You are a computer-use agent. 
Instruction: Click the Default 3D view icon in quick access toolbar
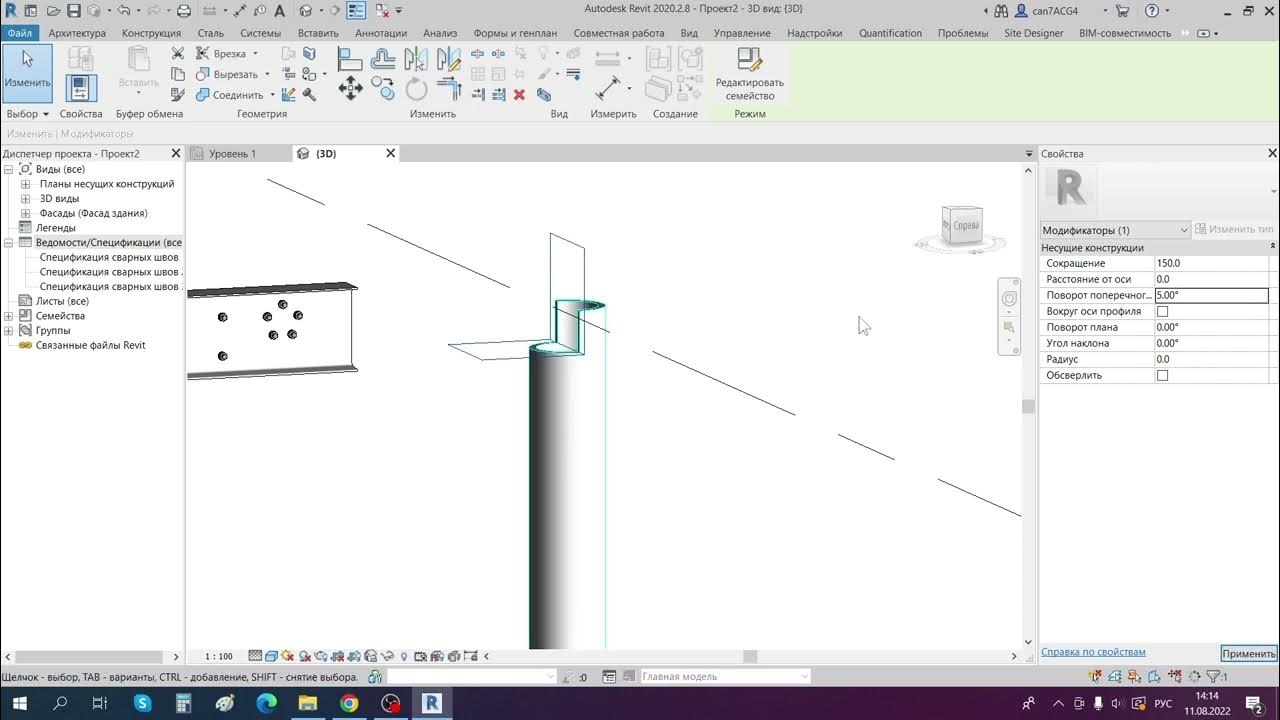point(306,11)
